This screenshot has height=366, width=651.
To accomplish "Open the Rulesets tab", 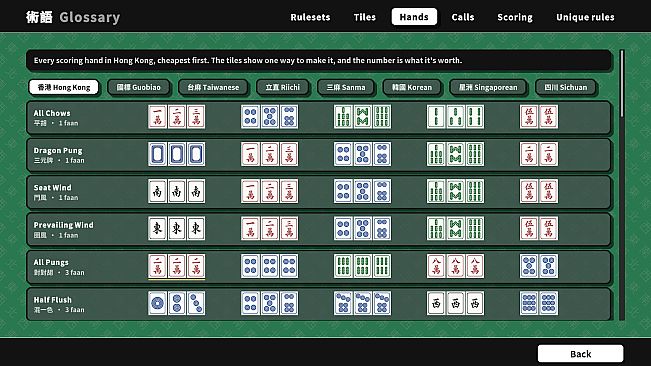I will [311, 17].
